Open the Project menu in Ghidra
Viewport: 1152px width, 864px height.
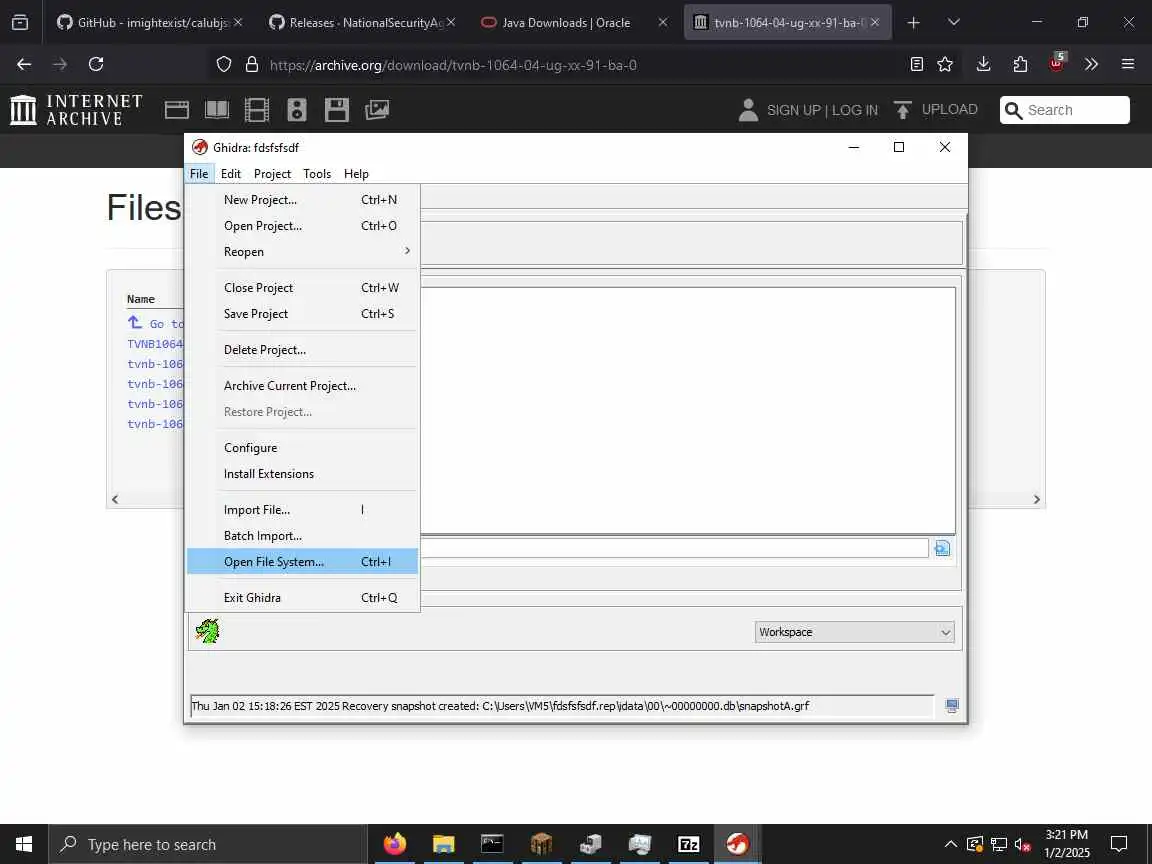[x=273, y=174]
